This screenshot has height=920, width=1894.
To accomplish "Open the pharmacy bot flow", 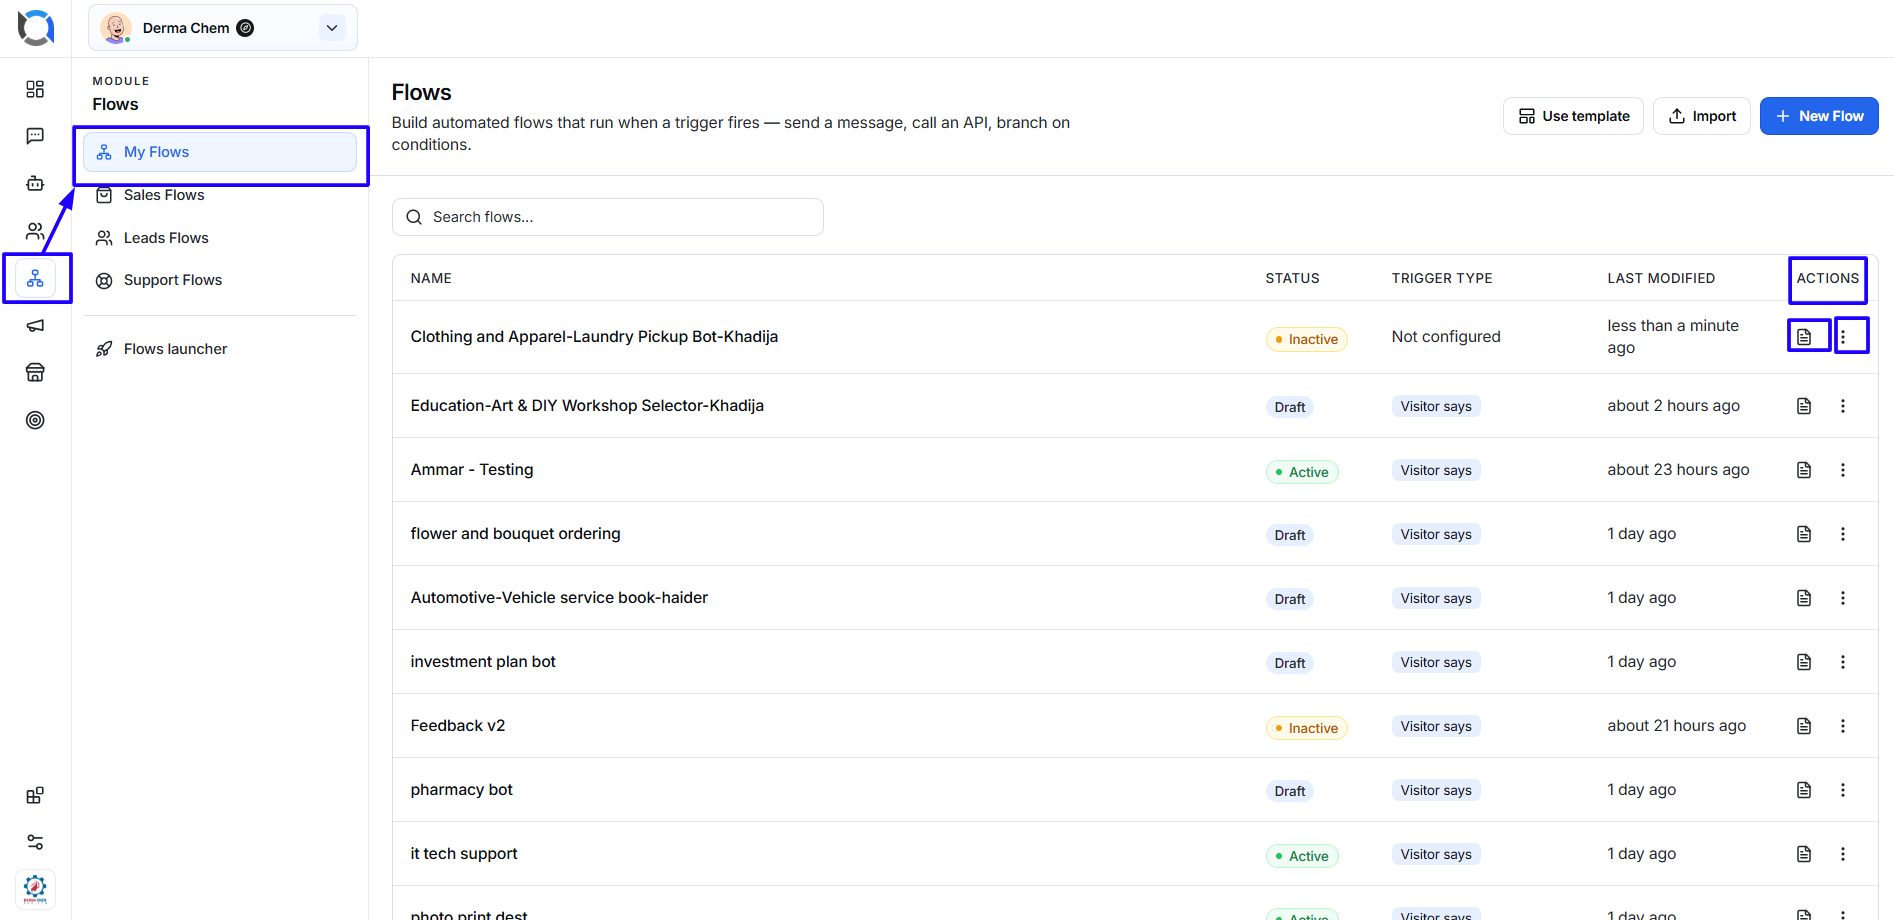I will pos(461,790).
